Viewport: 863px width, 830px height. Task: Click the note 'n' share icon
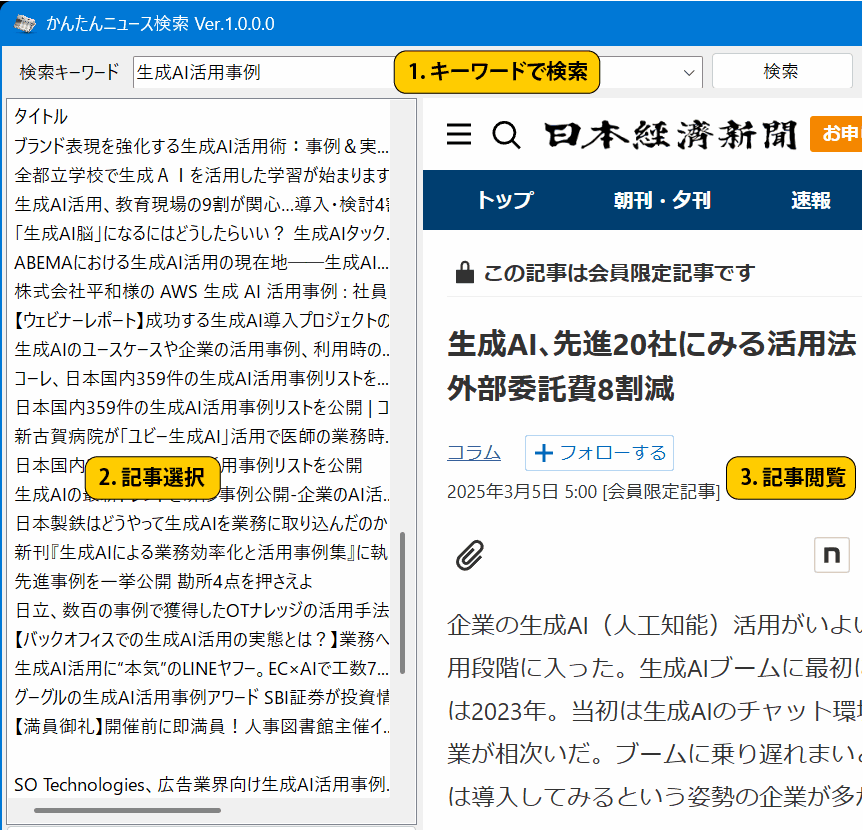[x=831, y=554]
